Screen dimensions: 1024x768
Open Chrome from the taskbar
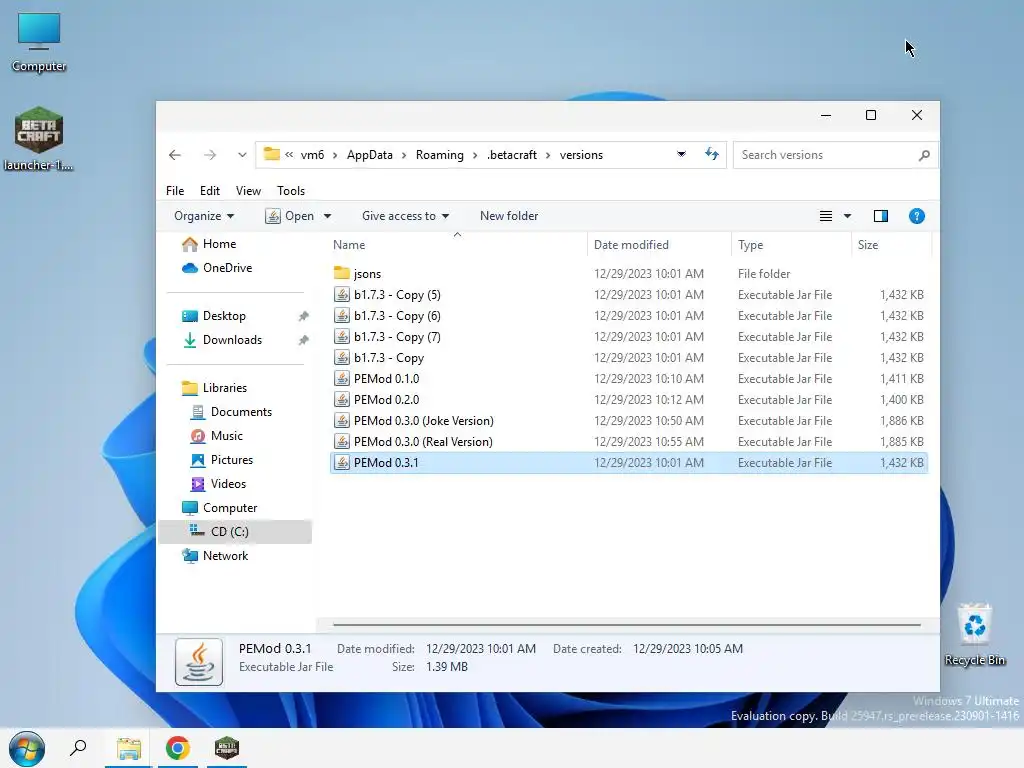pyautogui.click(x=178, y=748)
